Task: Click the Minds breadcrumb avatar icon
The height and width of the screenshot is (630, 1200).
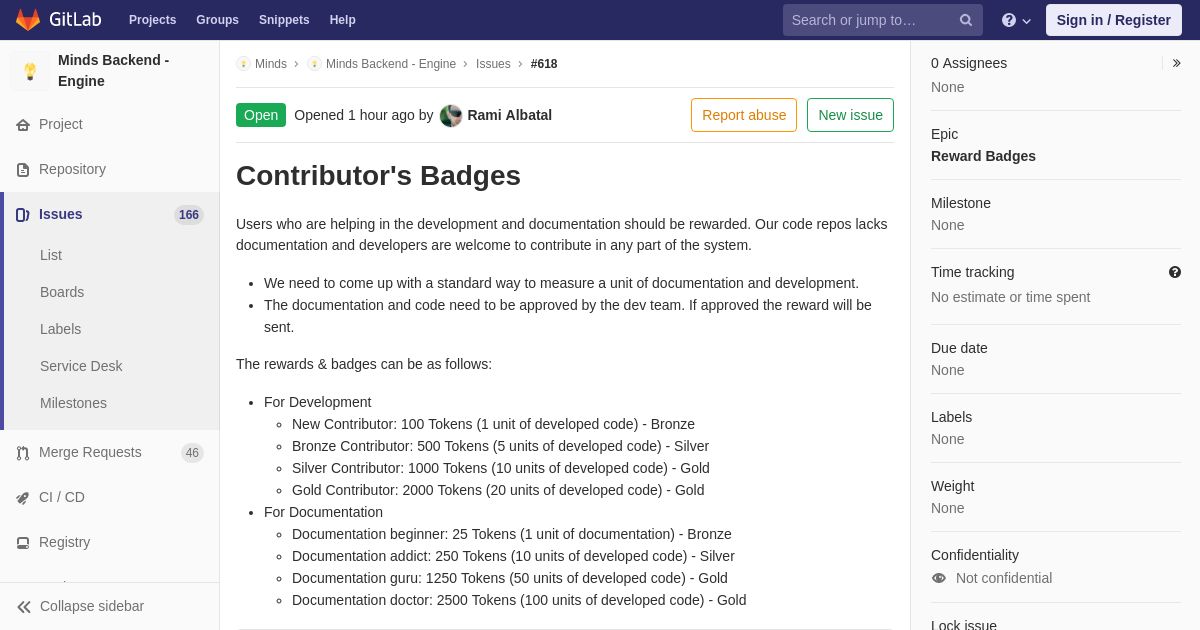Action: [243, 64]
